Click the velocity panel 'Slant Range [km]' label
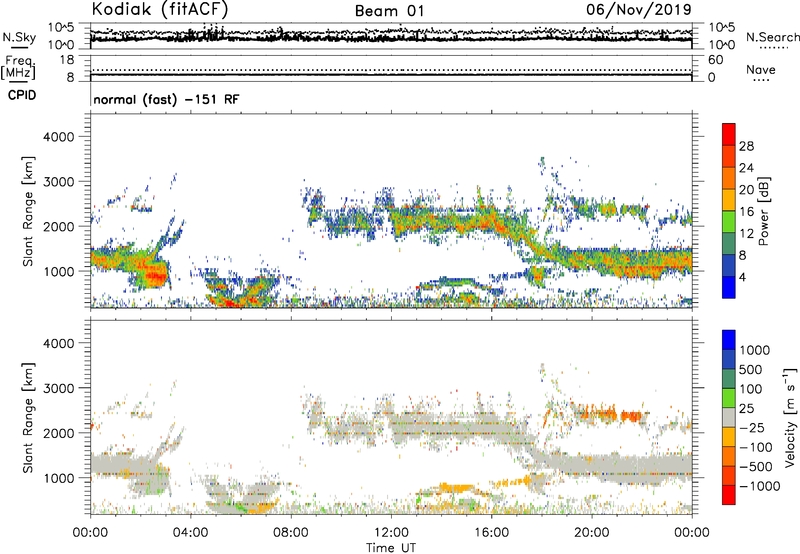Screen dimensions: 800x554 point(28,418)
